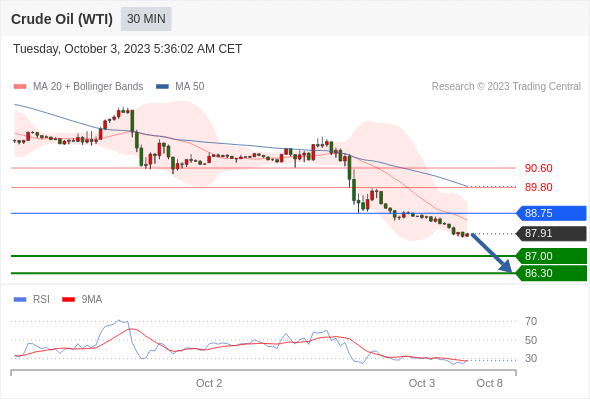Select the Oct 3 date axis marker

click(422, 383)
